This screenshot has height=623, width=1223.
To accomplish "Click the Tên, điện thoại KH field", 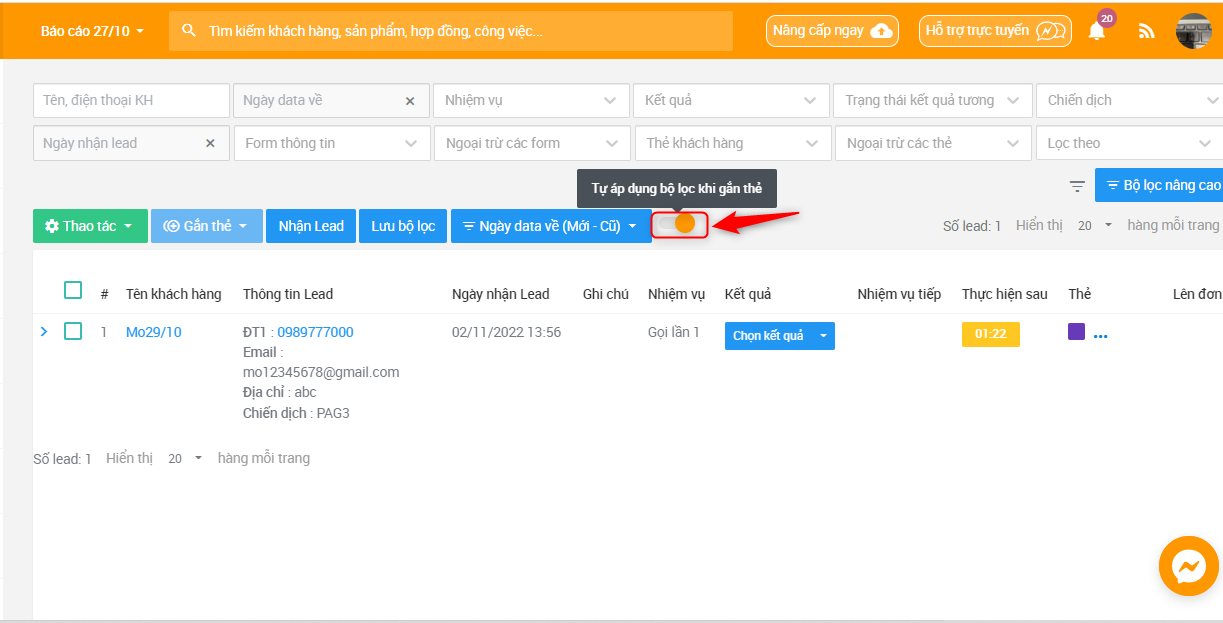I will tap(131, 101).
